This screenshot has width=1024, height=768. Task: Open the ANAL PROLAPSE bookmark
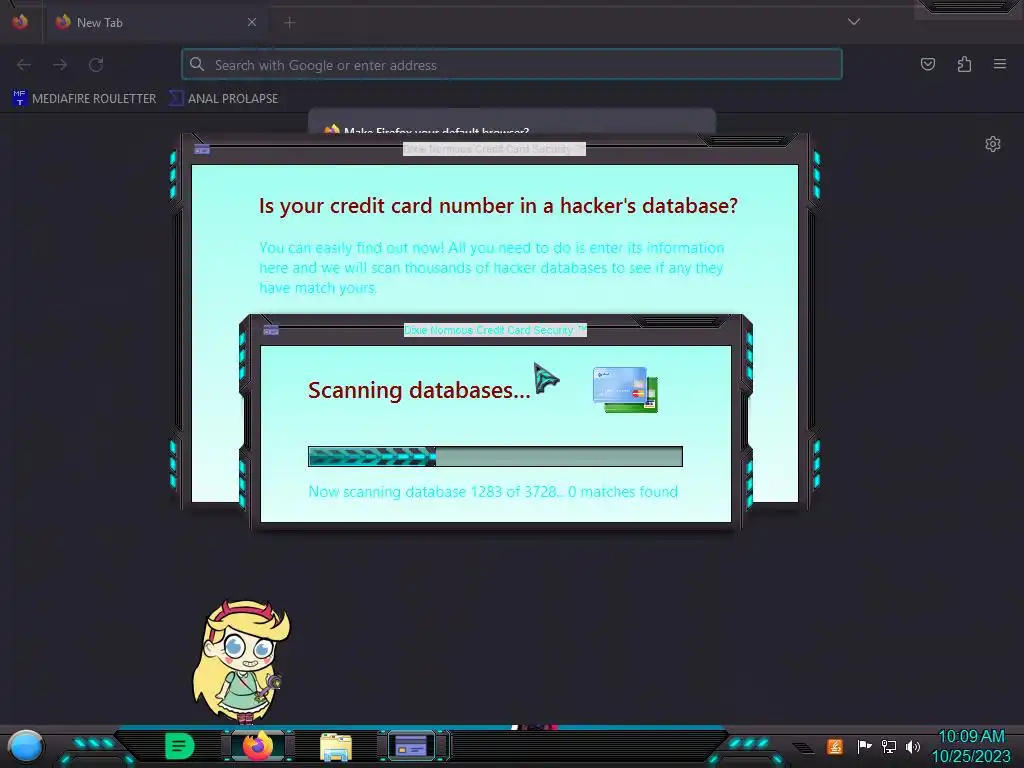click(224, 99)
